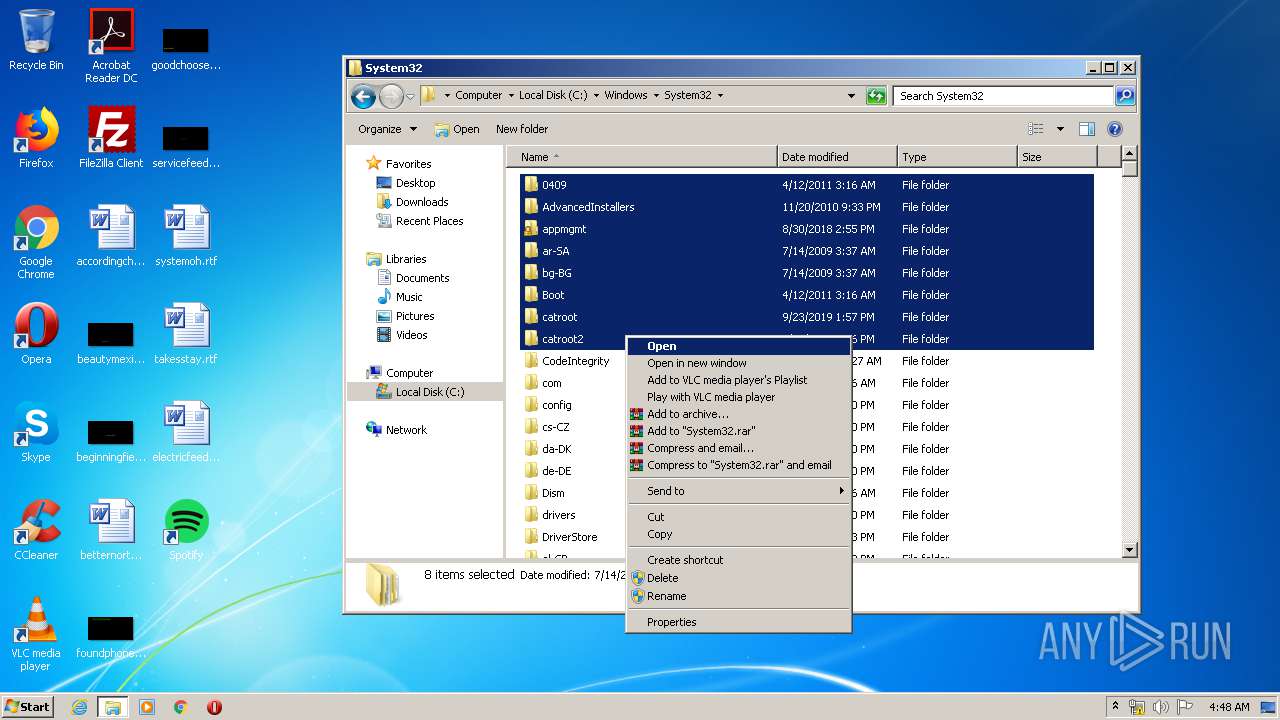Click the search magnifier icon

(x=1125, y=96)
